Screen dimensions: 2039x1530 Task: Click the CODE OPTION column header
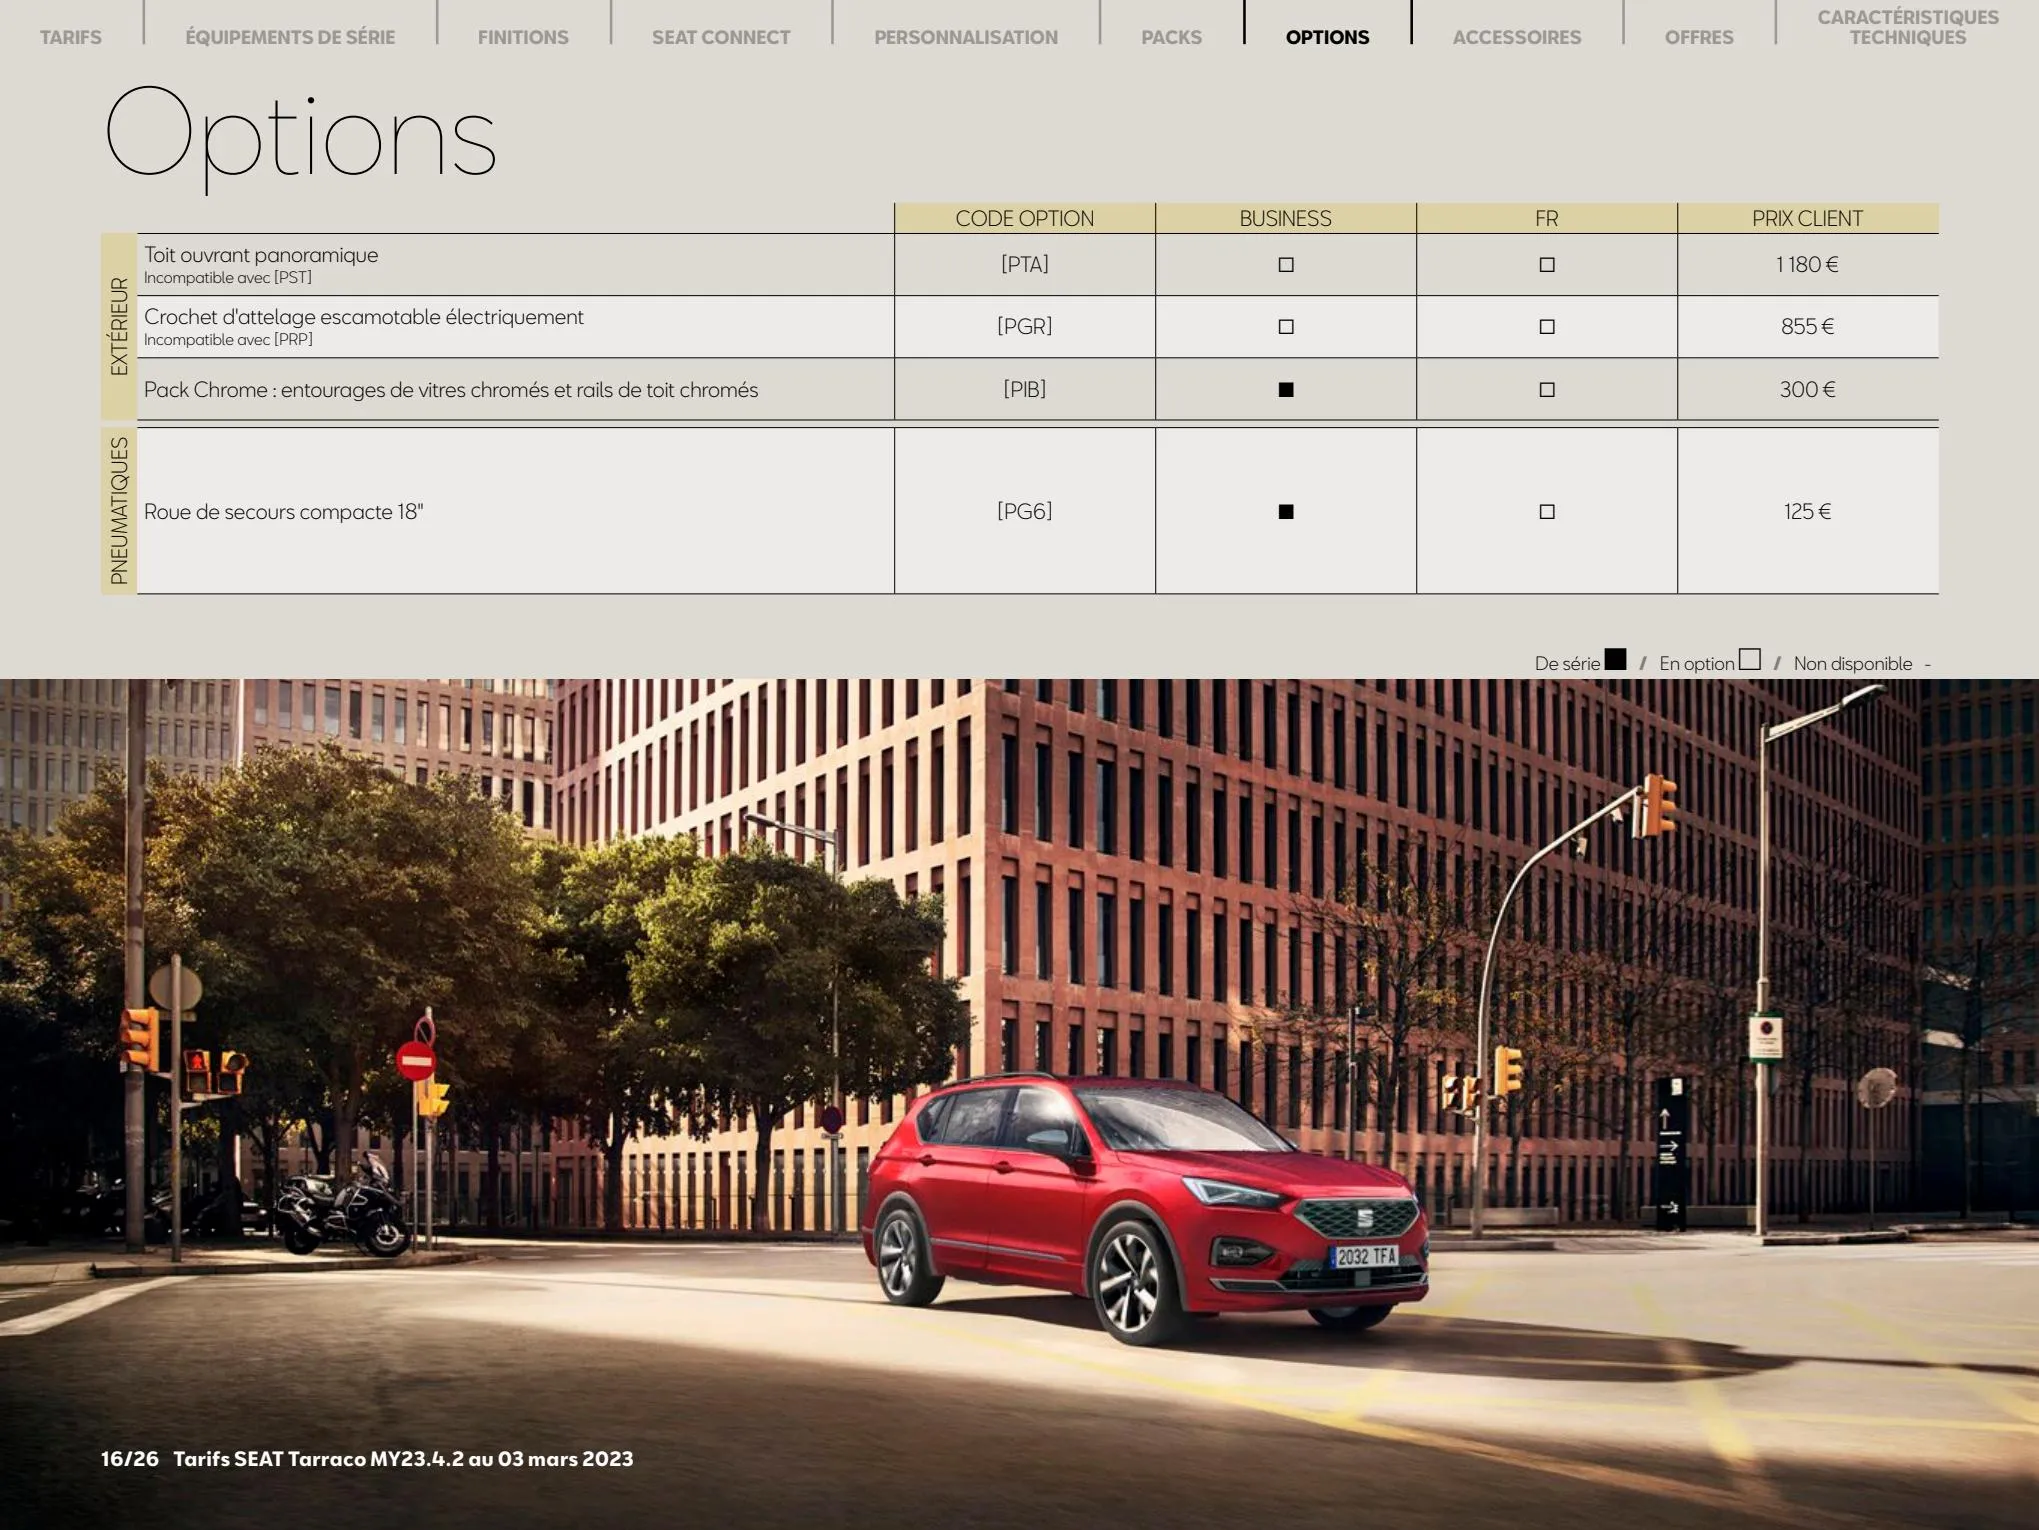[1025, 218]
